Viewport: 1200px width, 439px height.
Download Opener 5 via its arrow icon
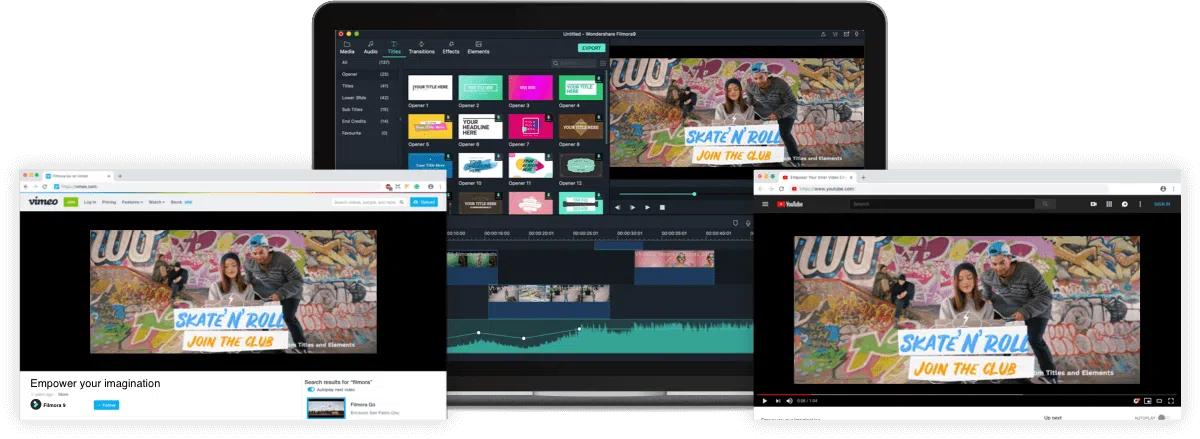pos(449,117)
